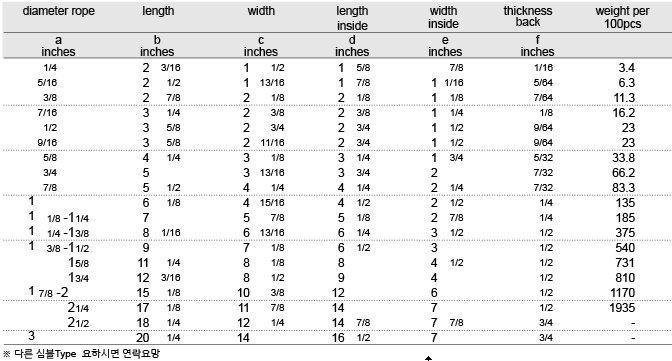The image size is (672, 361).
Task: Click the rope diameter 7/16 cell
Action: [47, 113]
